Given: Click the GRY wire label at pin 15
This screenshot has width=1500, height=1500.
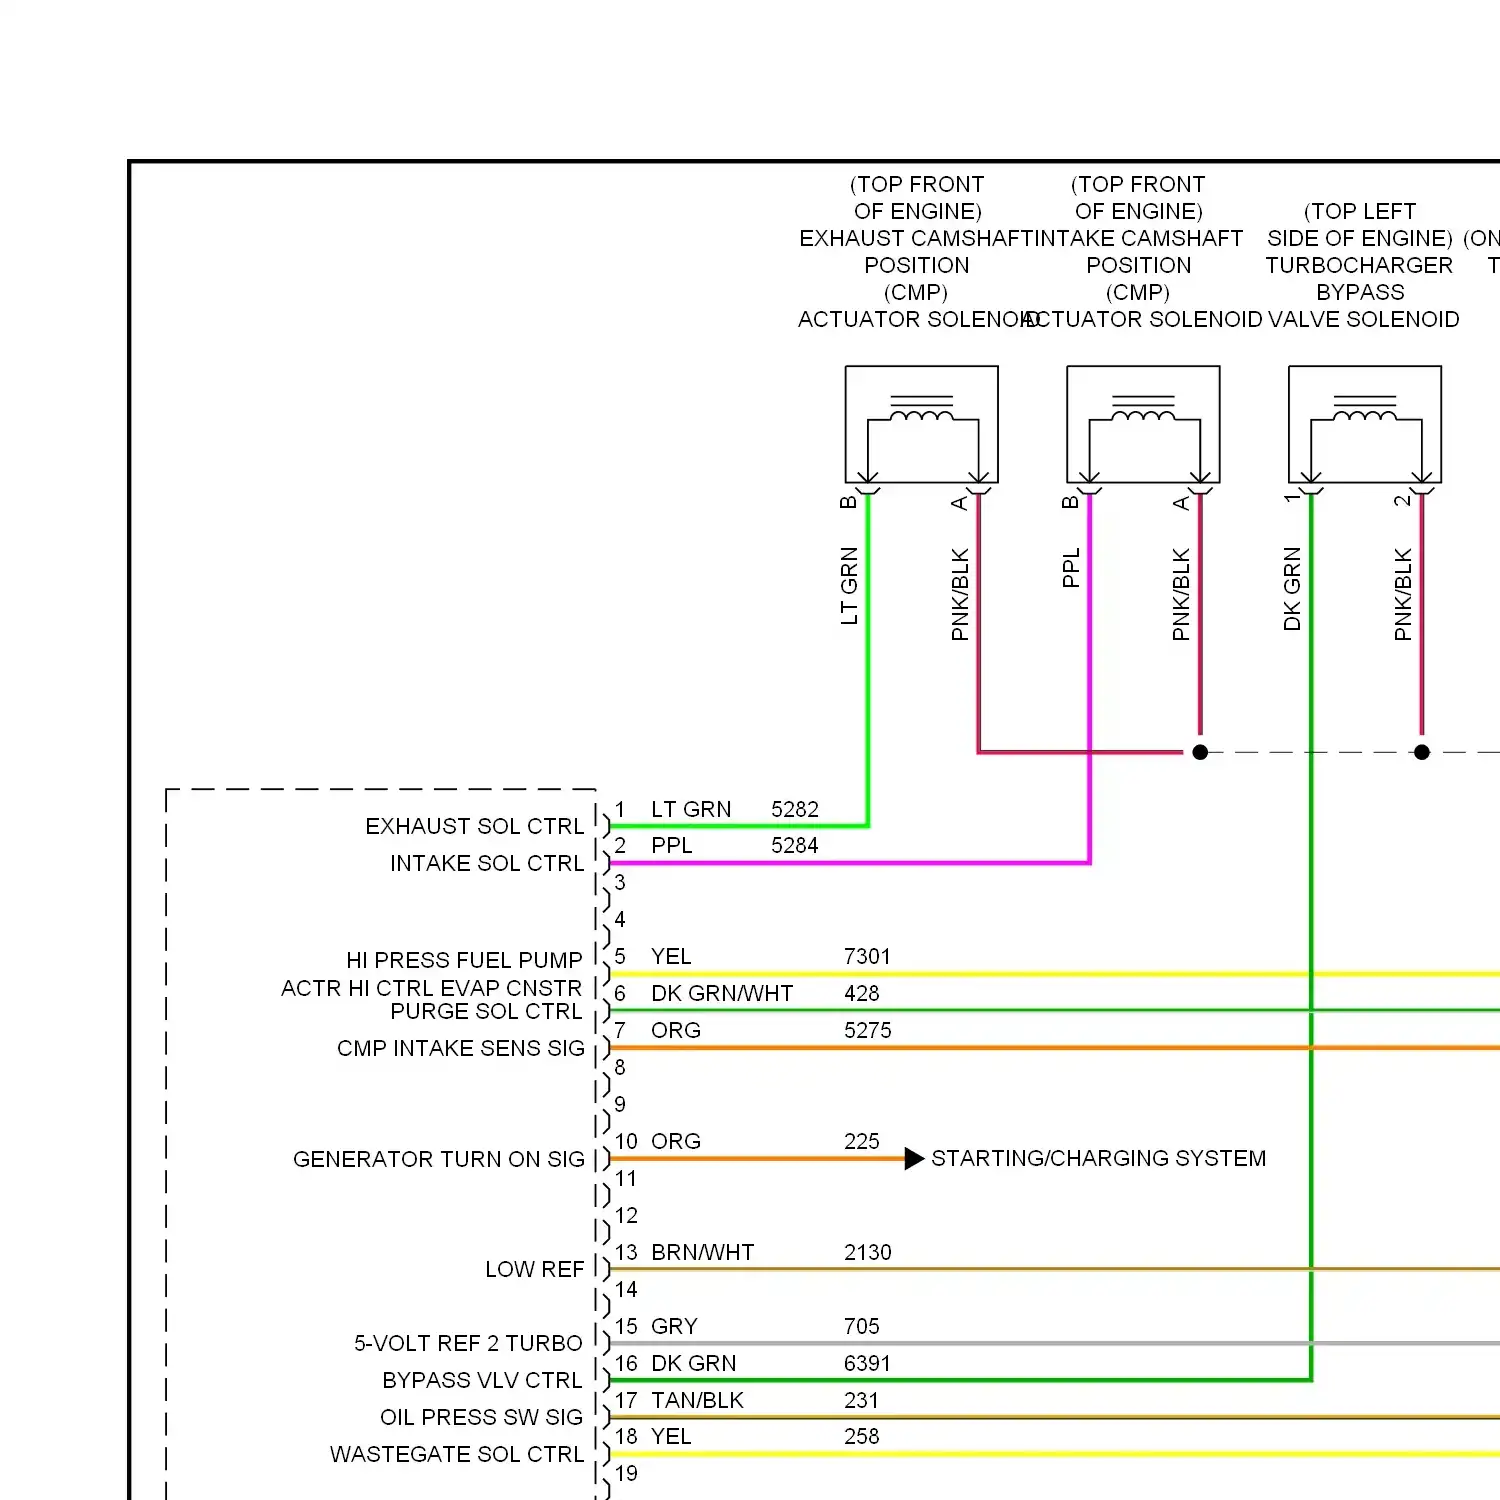Looking at the screenshot, I should [674, 1326].
